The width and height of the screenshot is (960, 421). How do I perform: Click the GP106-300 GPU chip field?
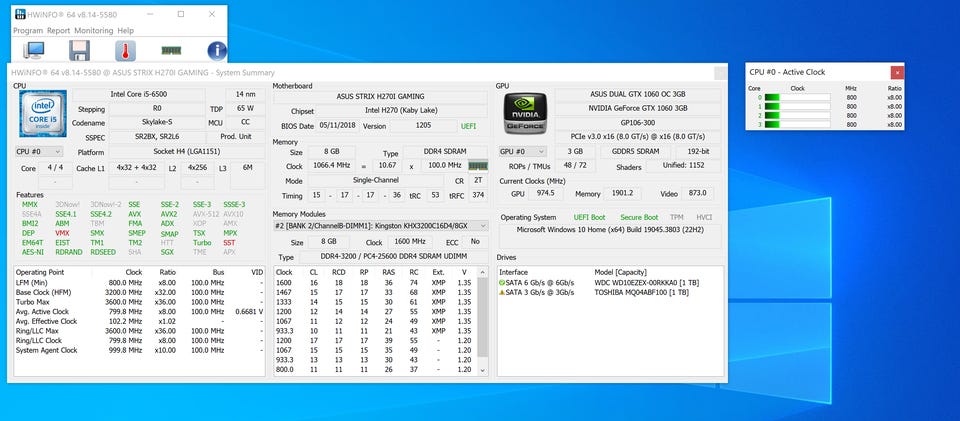(638, 122)
